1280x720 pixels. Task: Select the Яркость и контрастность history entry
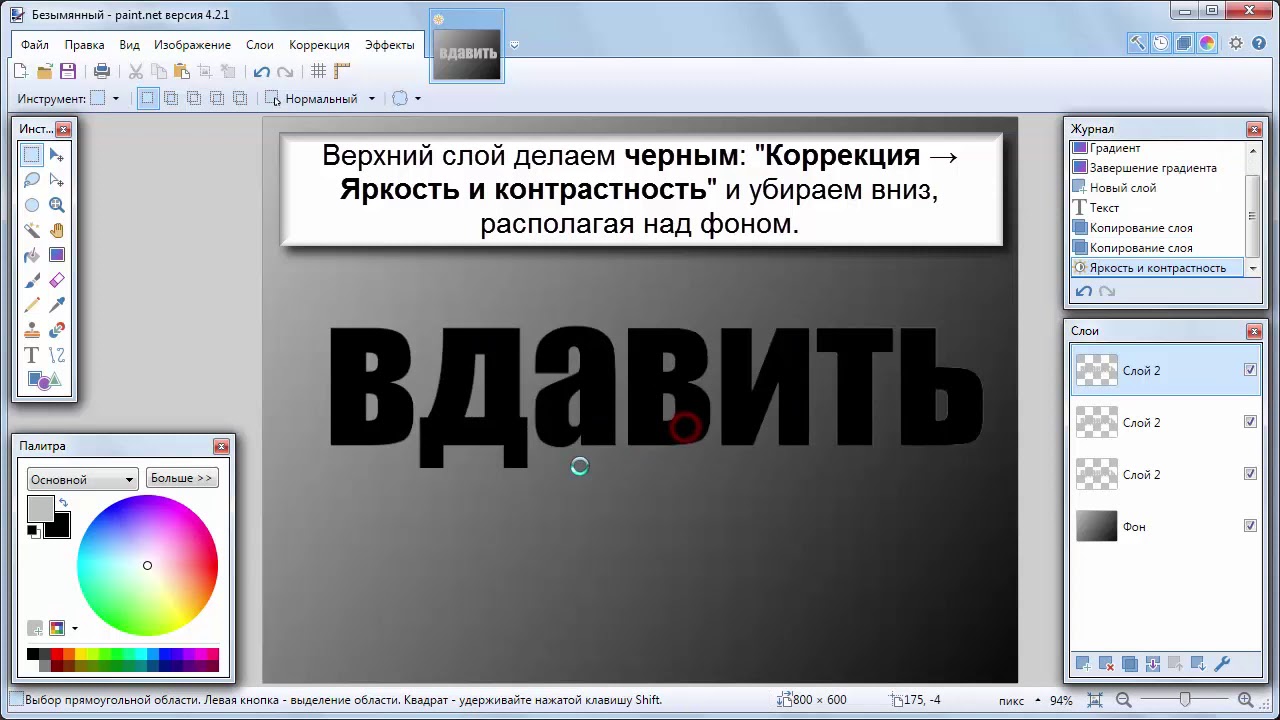coord(1157,268)
